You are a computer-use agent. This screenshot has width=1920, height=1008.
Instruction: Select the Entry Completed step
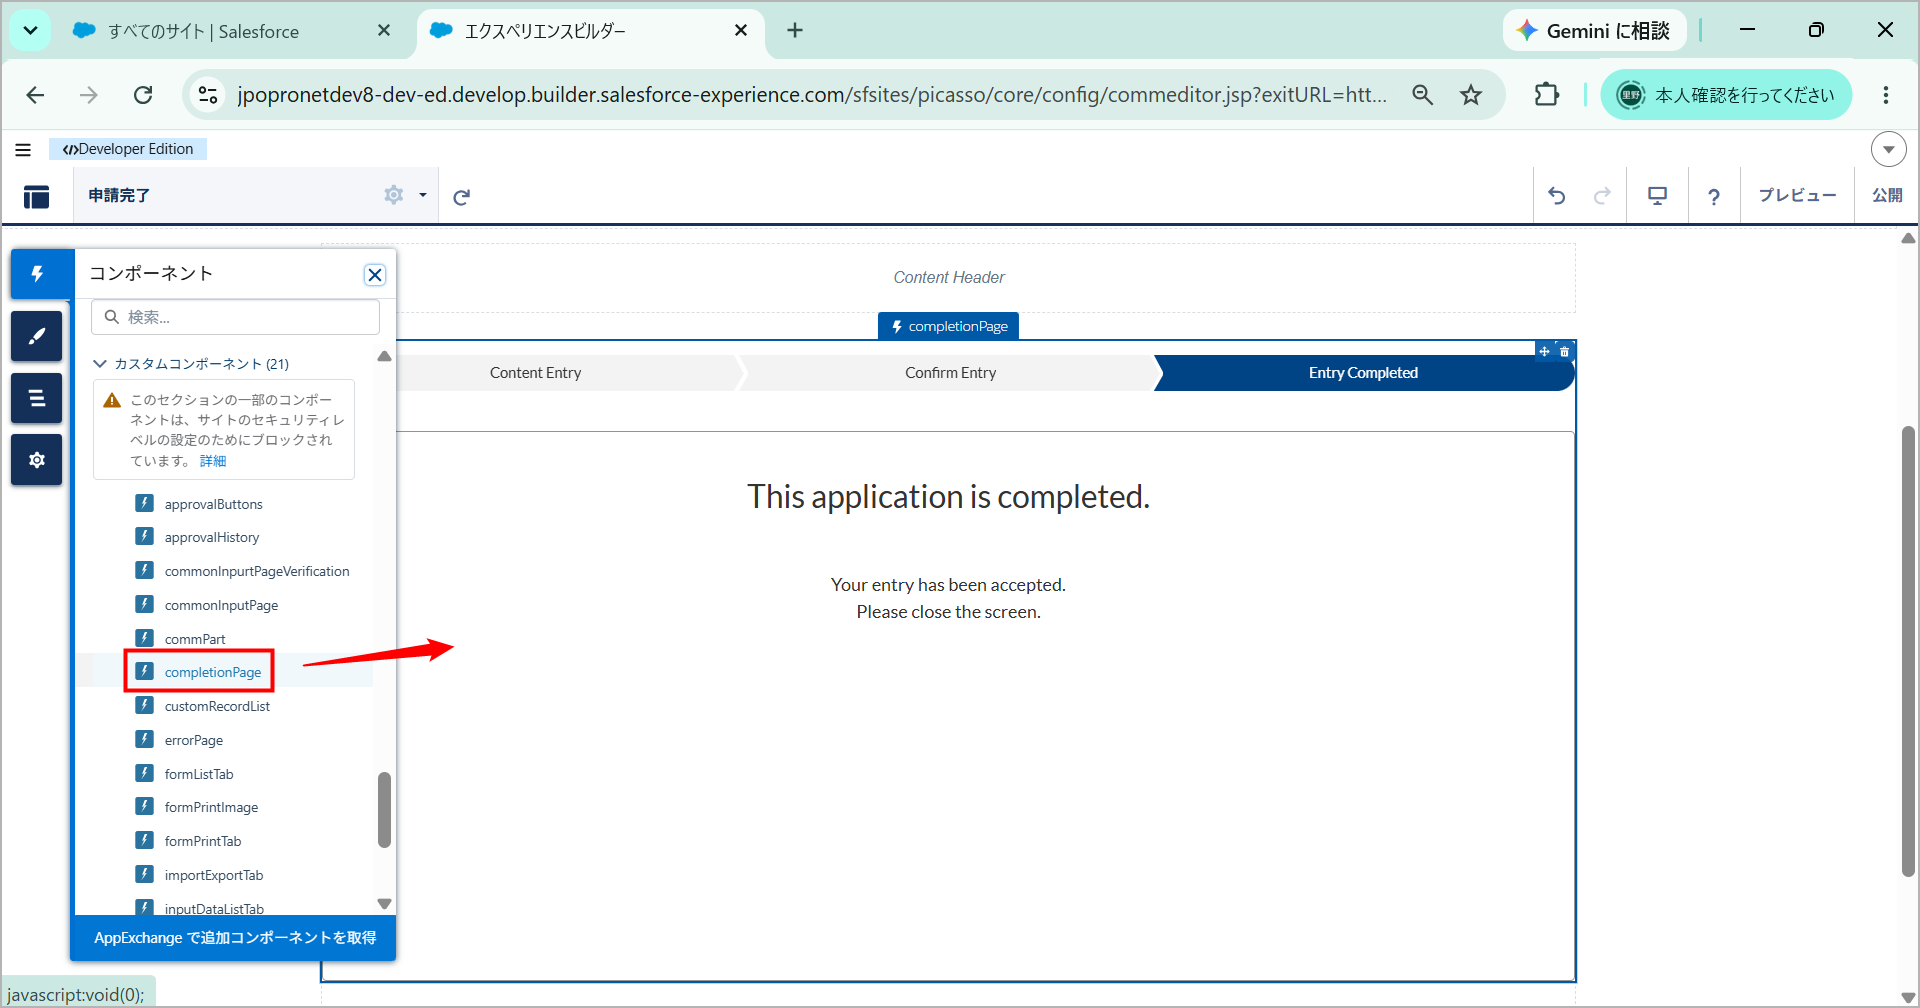click(1363, 373)
